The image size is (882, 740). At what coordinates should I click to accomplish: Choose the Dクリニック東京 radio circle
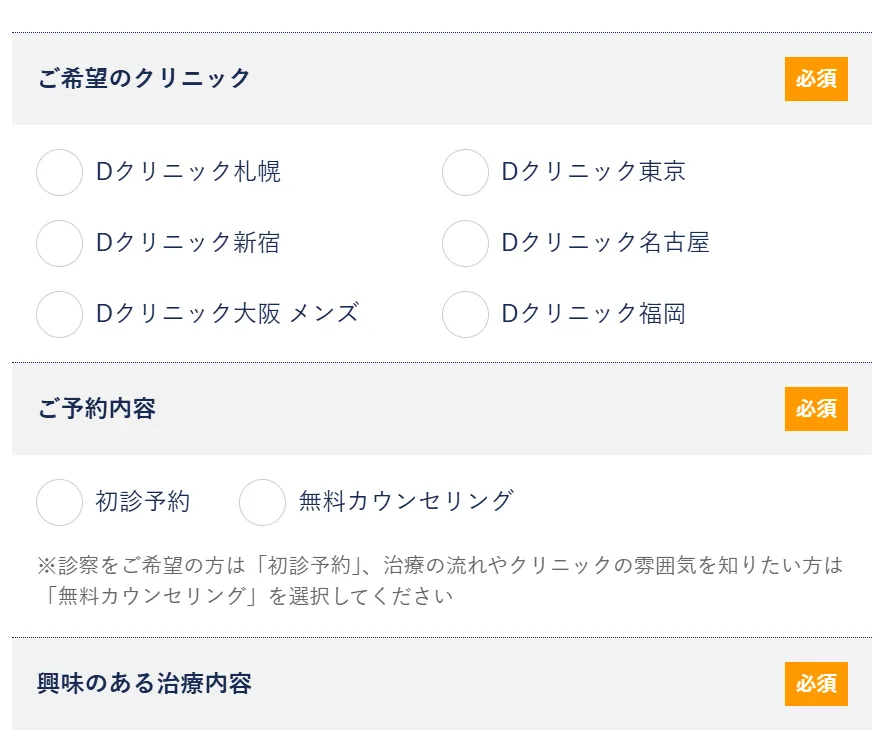465,172
